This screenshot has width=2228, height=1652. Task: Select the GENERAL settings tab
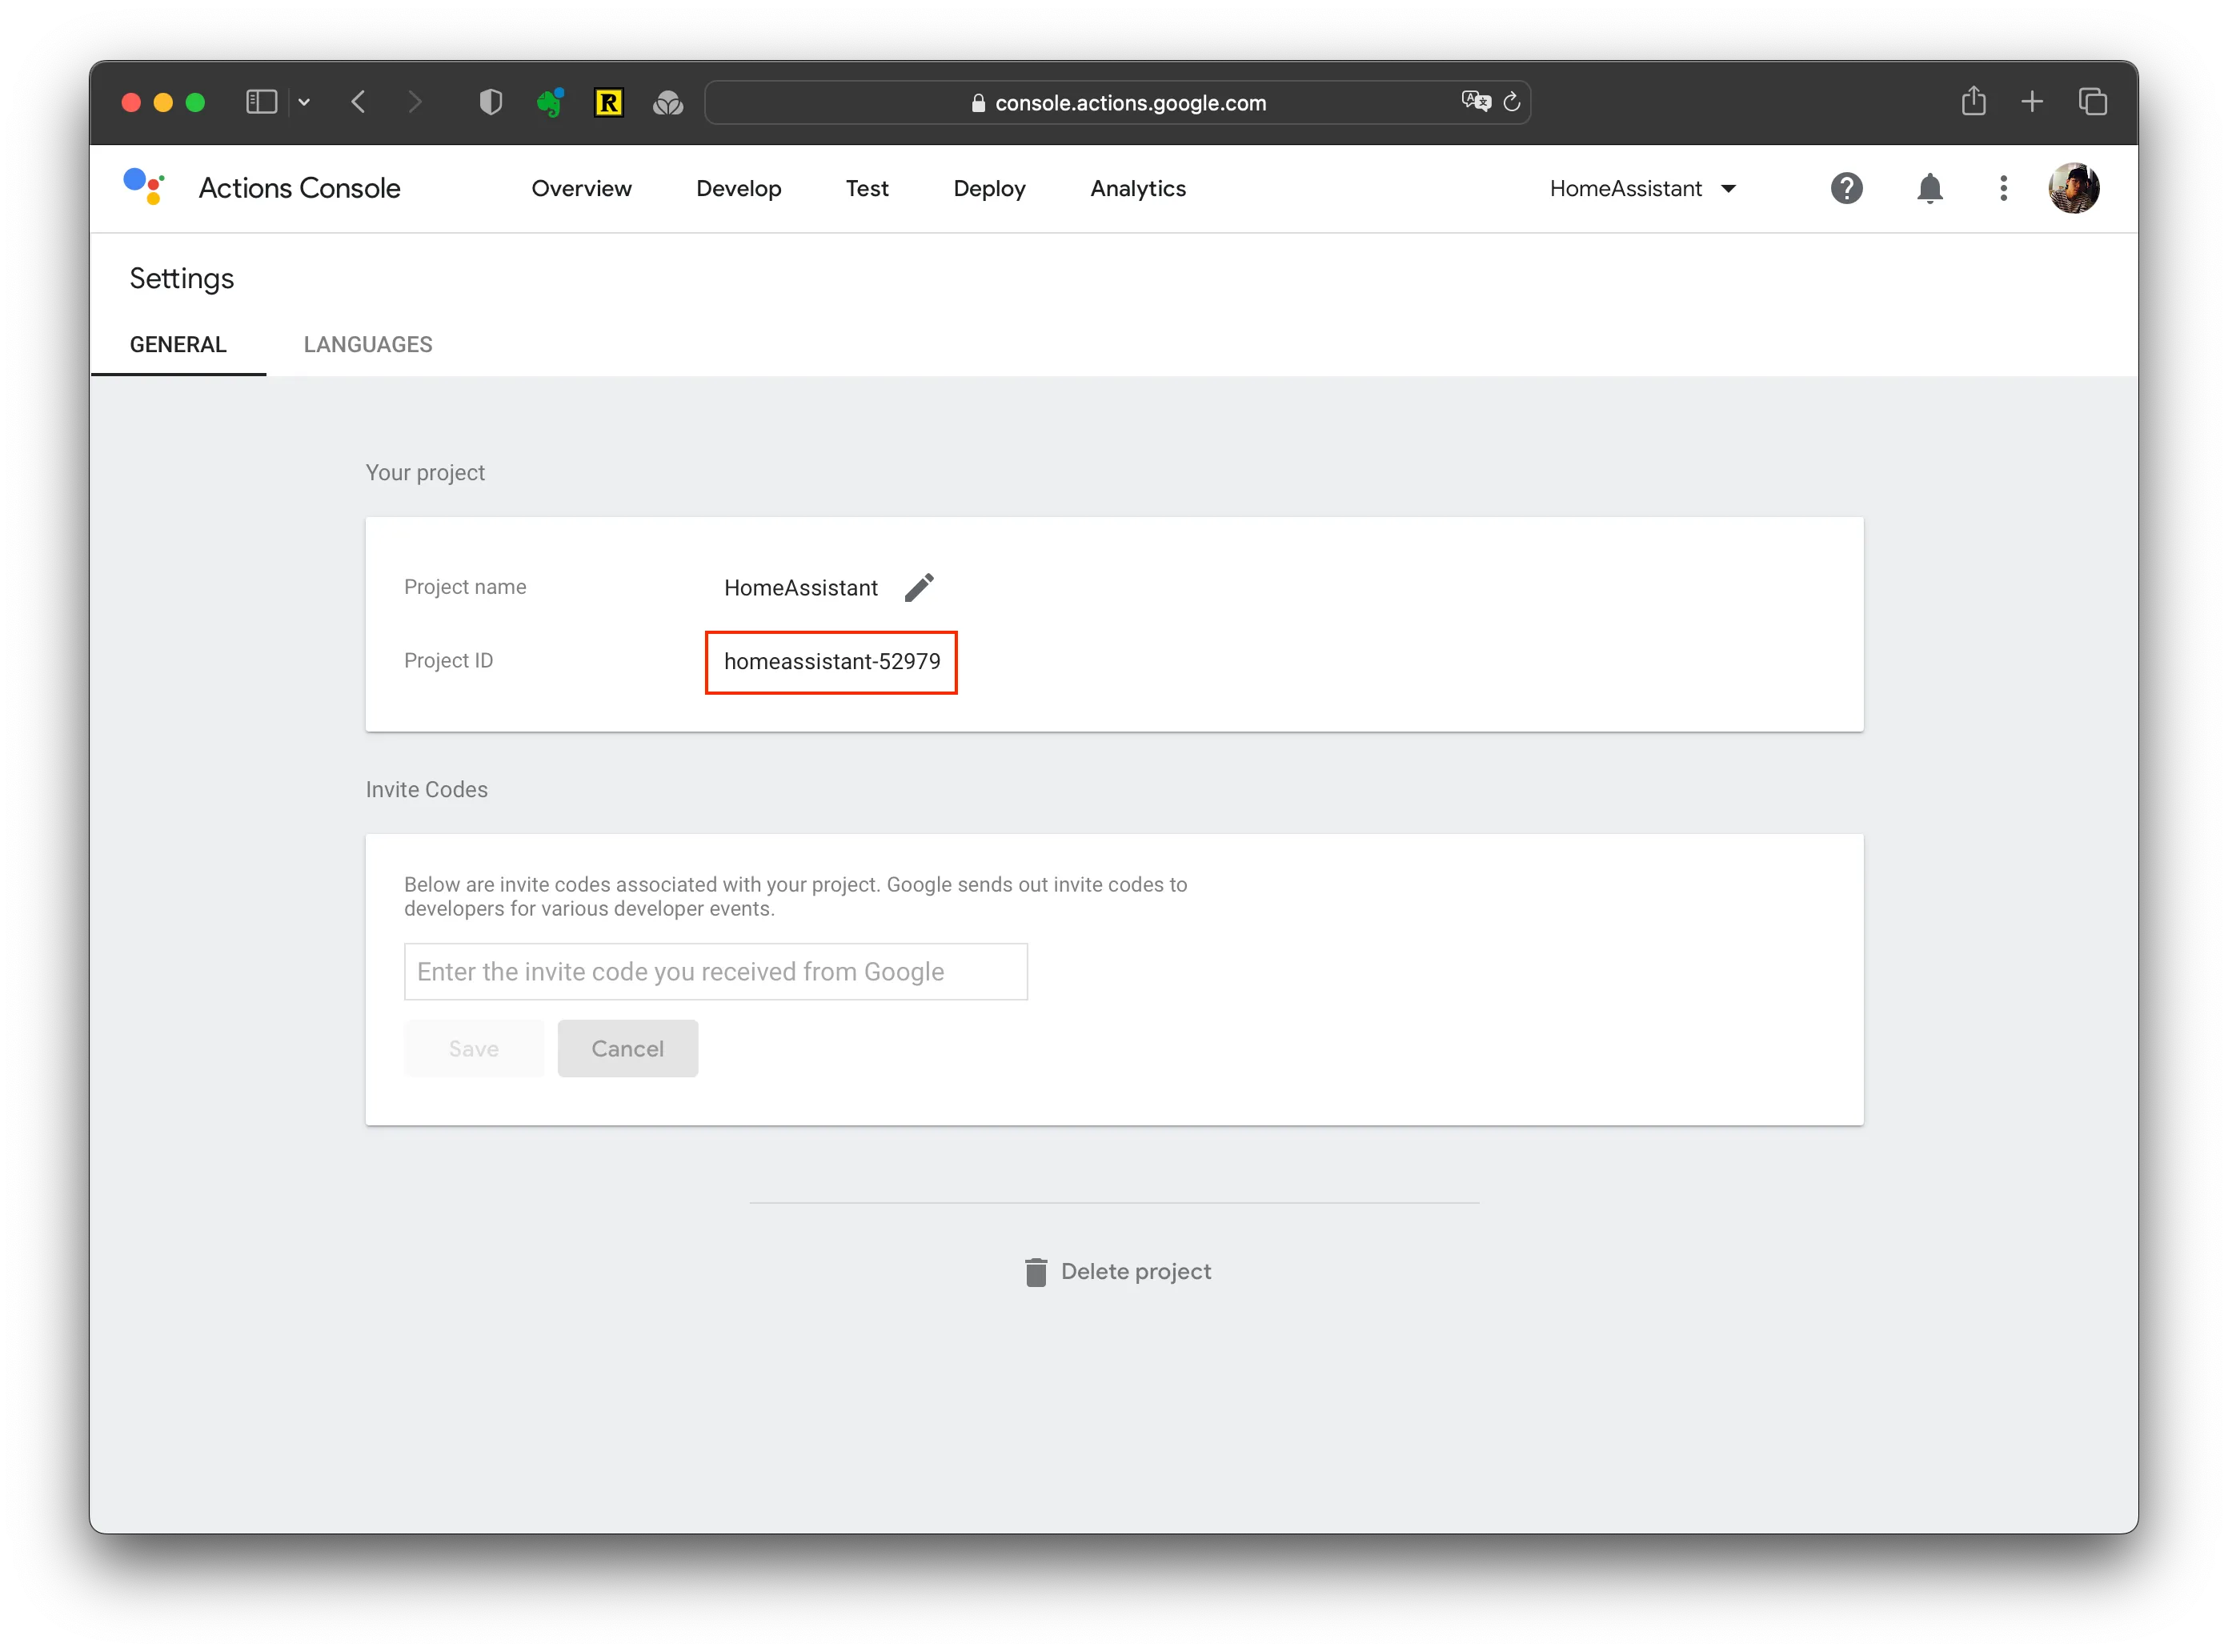(178, 344)
